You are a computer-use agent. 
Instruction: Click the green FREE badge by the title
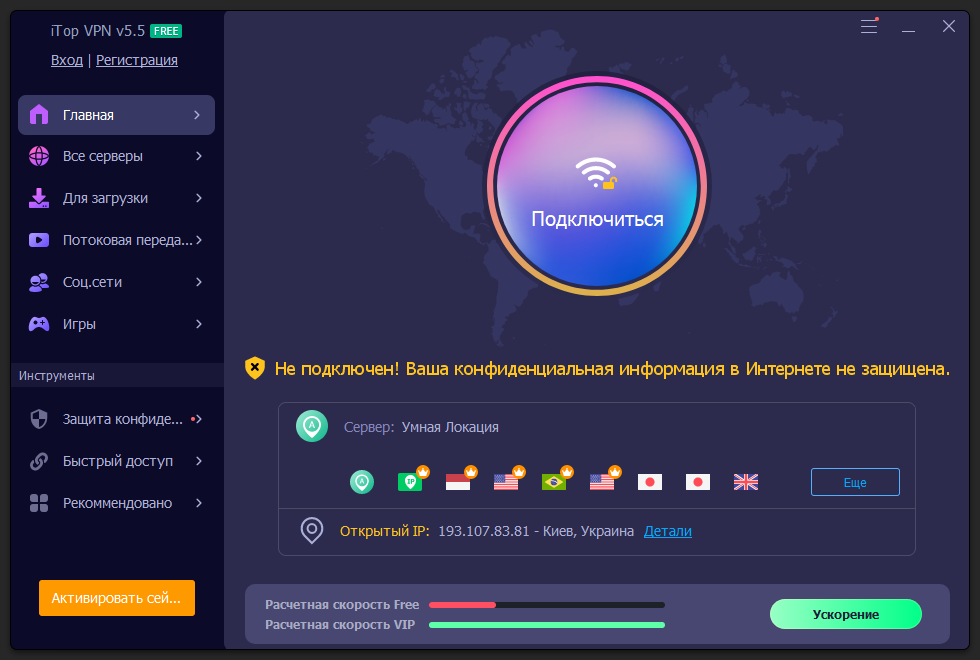coord(166,31)
